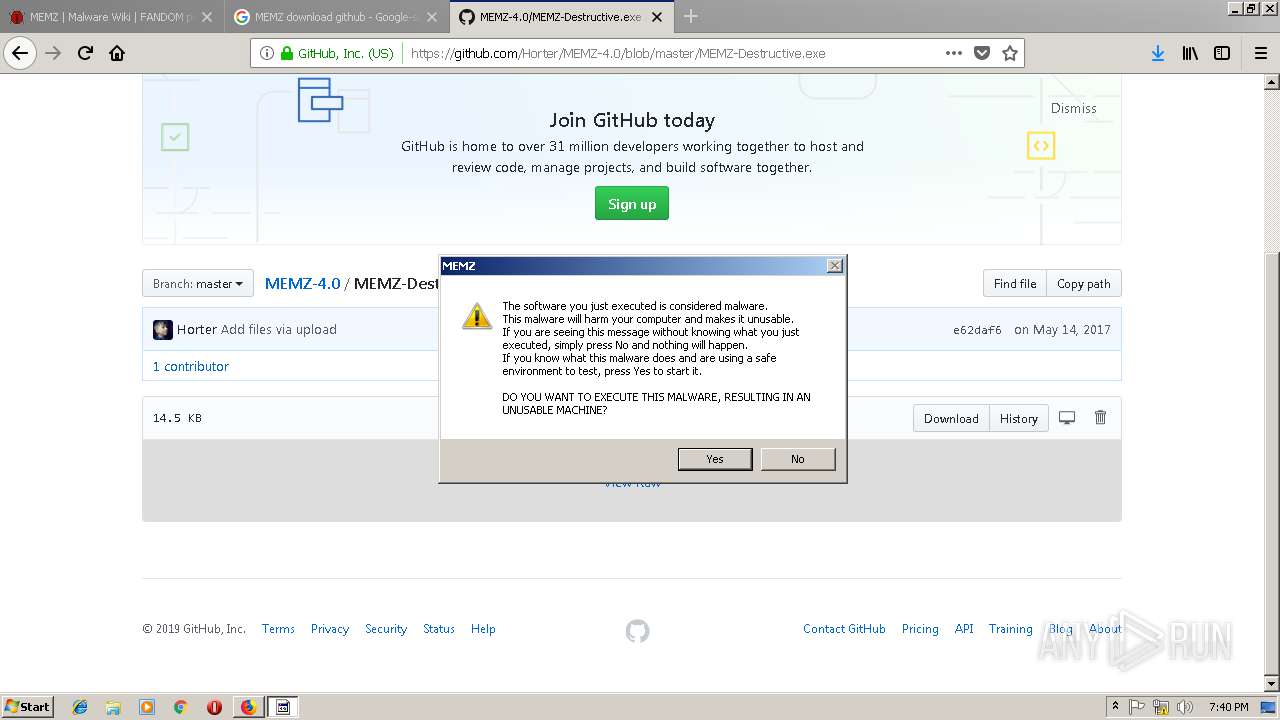Close the Malware Wiki tab
The height and width of the screenshot is (720, 1280).
[208, 17]
